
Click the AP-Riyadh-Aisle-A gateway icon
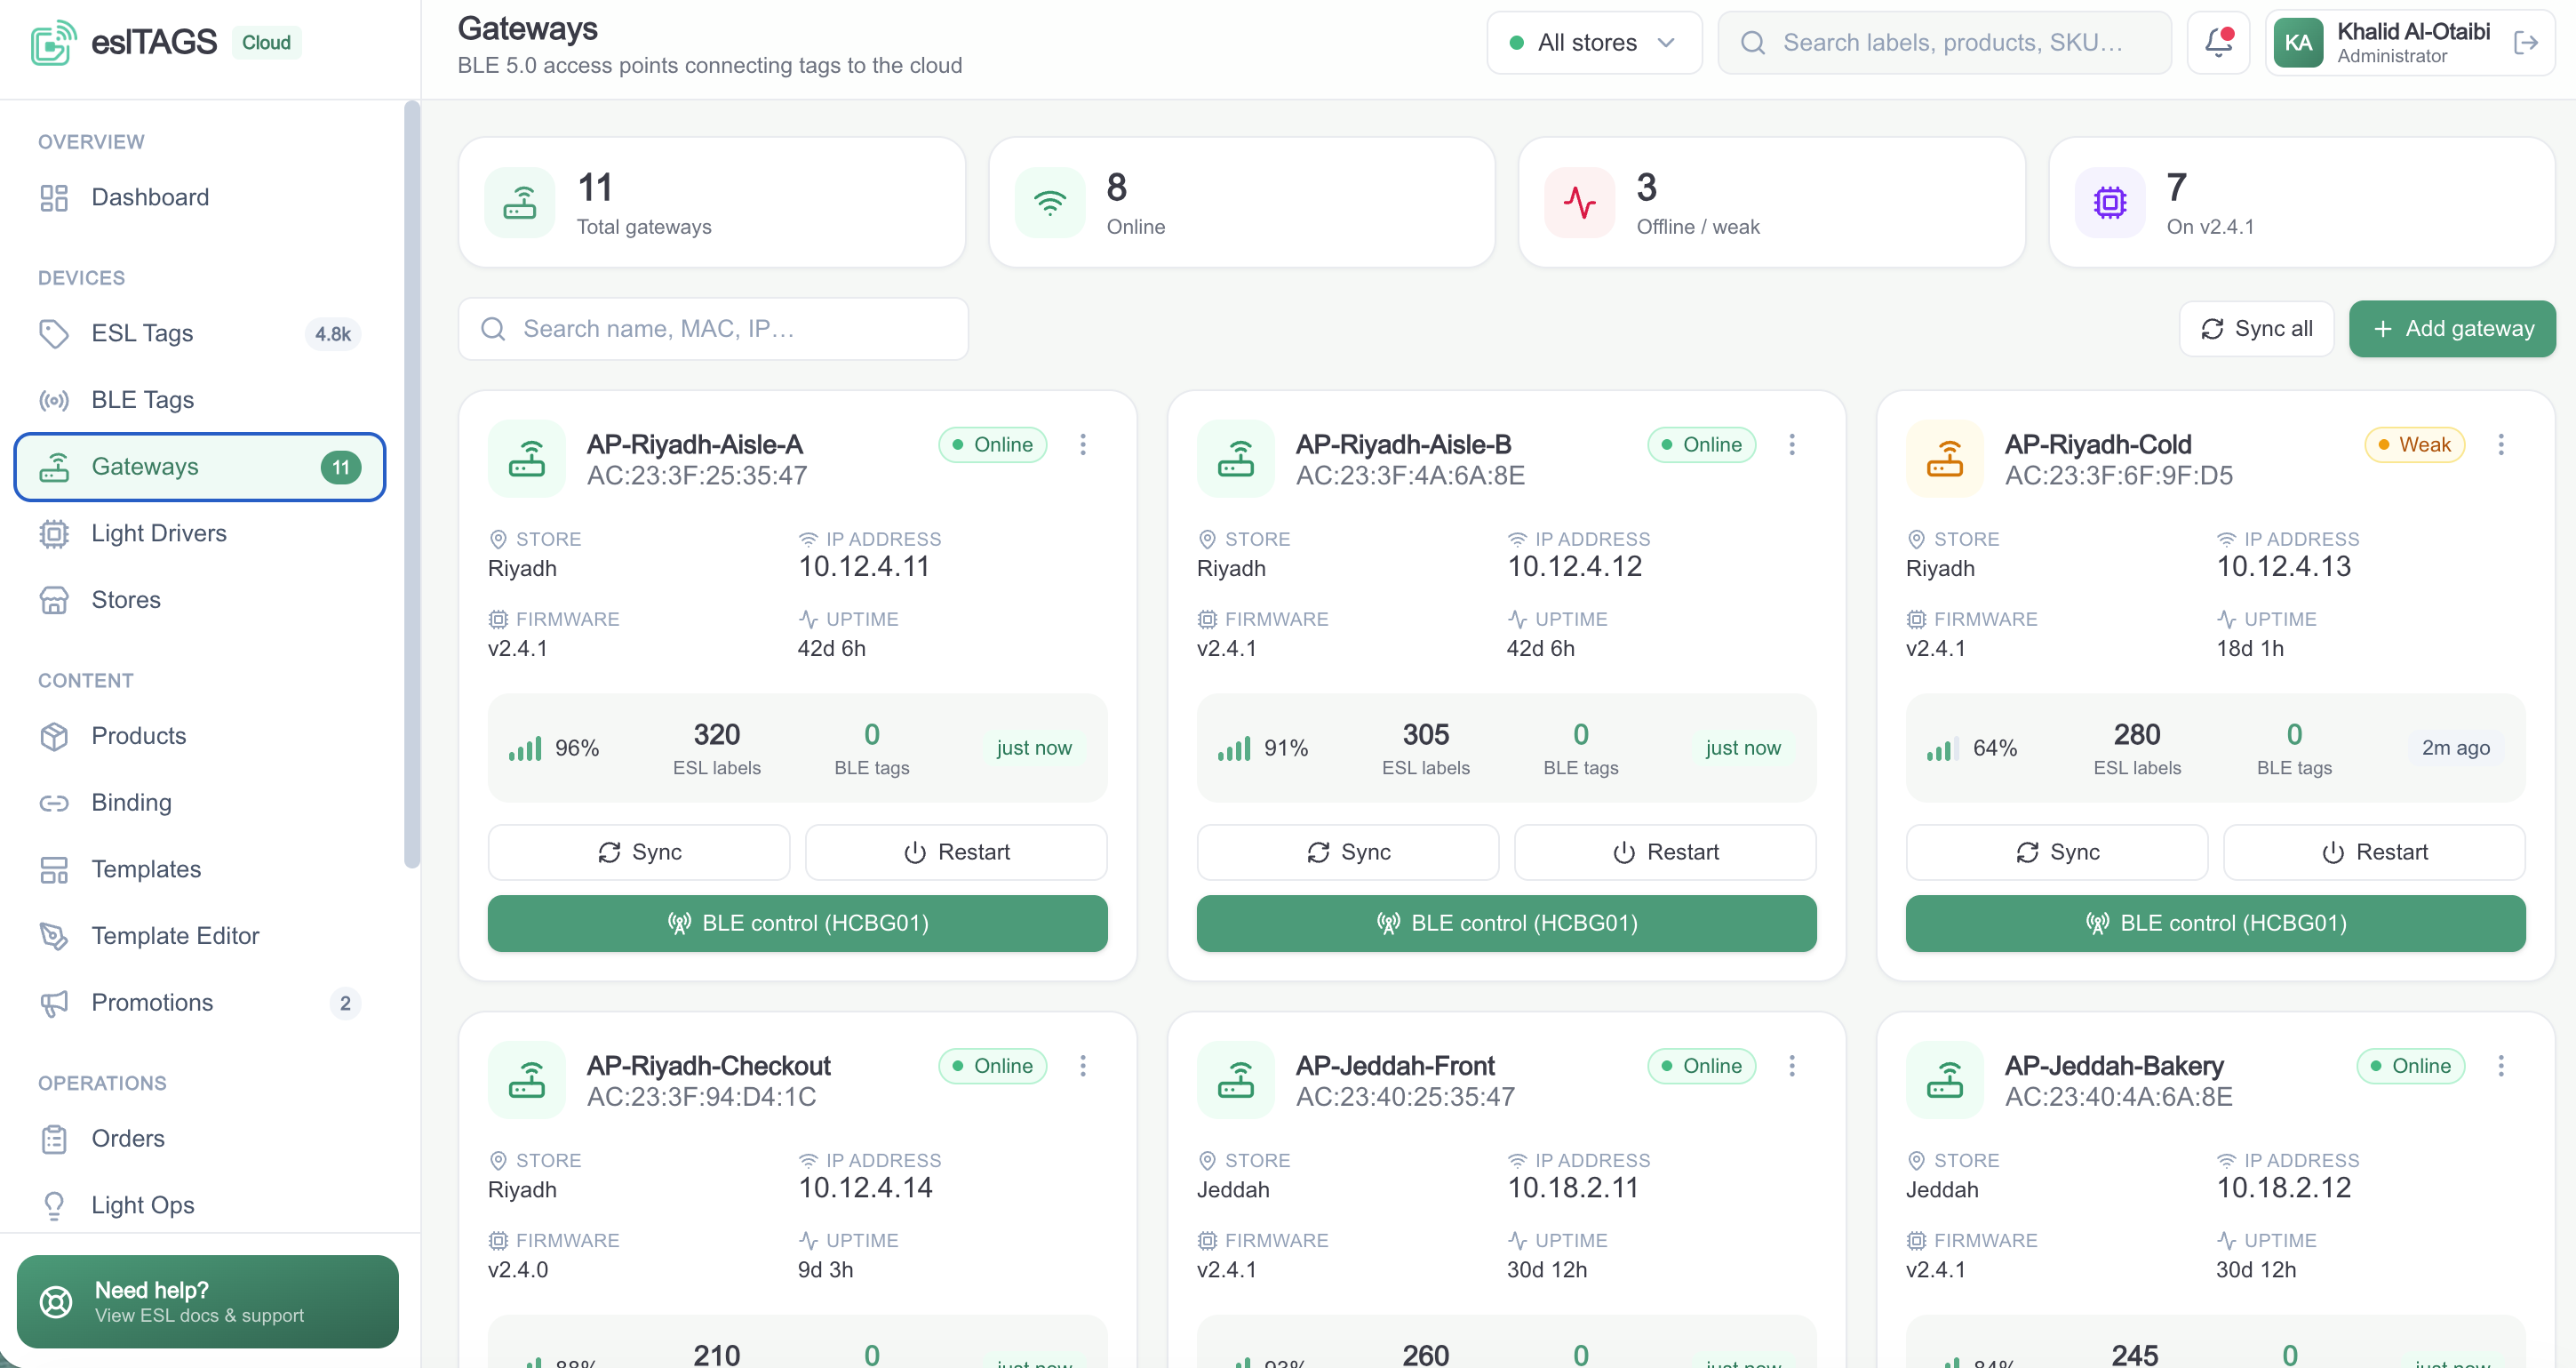pos(527,459)
